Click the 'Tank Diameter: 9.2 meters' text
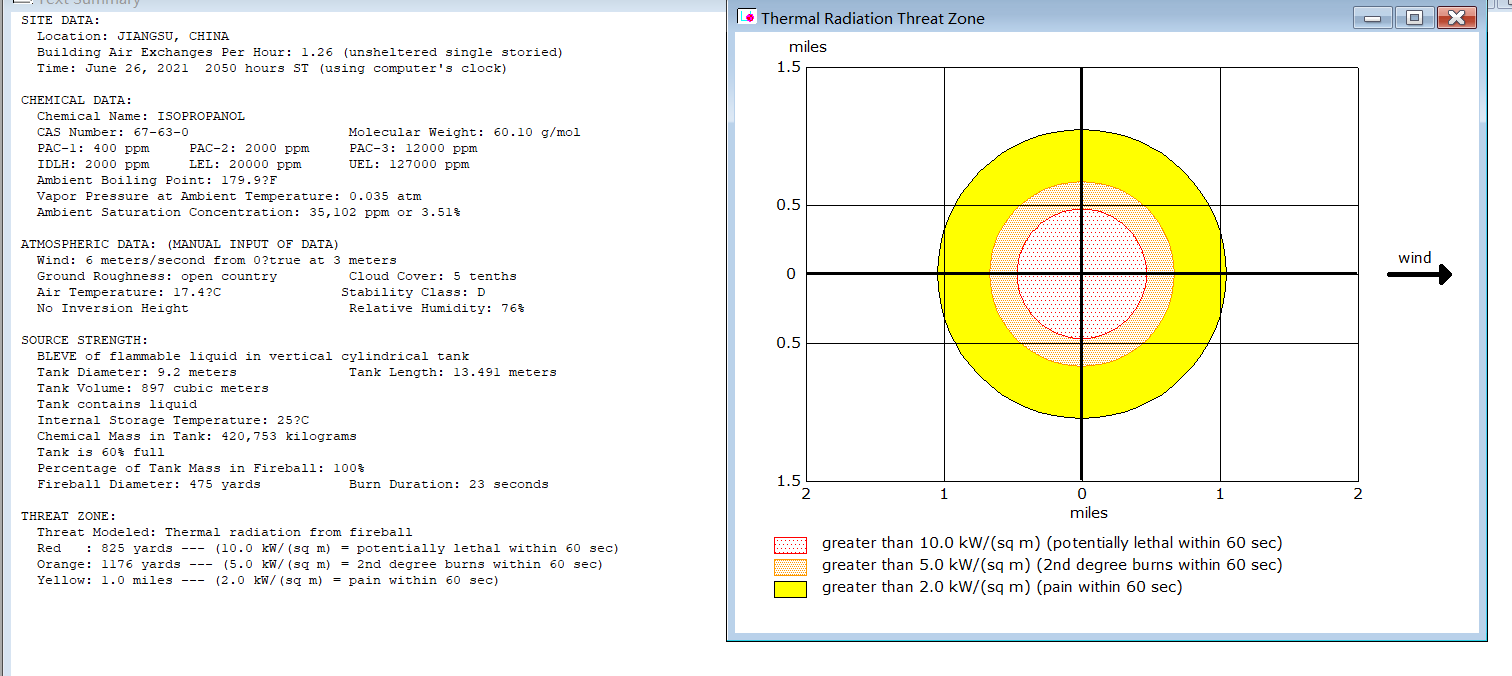Viewport: 1512px width, 676px height. [x=137, y=372]
